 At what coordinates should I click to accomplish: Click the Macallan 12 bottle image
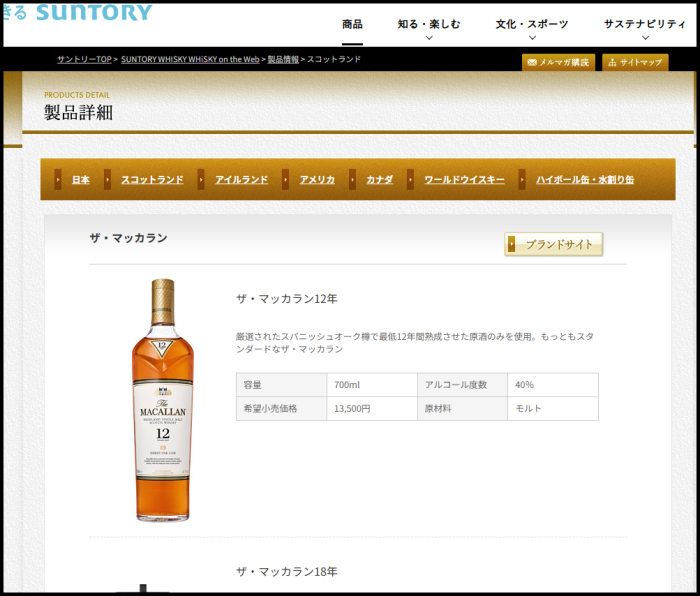[x=162, y=400]
